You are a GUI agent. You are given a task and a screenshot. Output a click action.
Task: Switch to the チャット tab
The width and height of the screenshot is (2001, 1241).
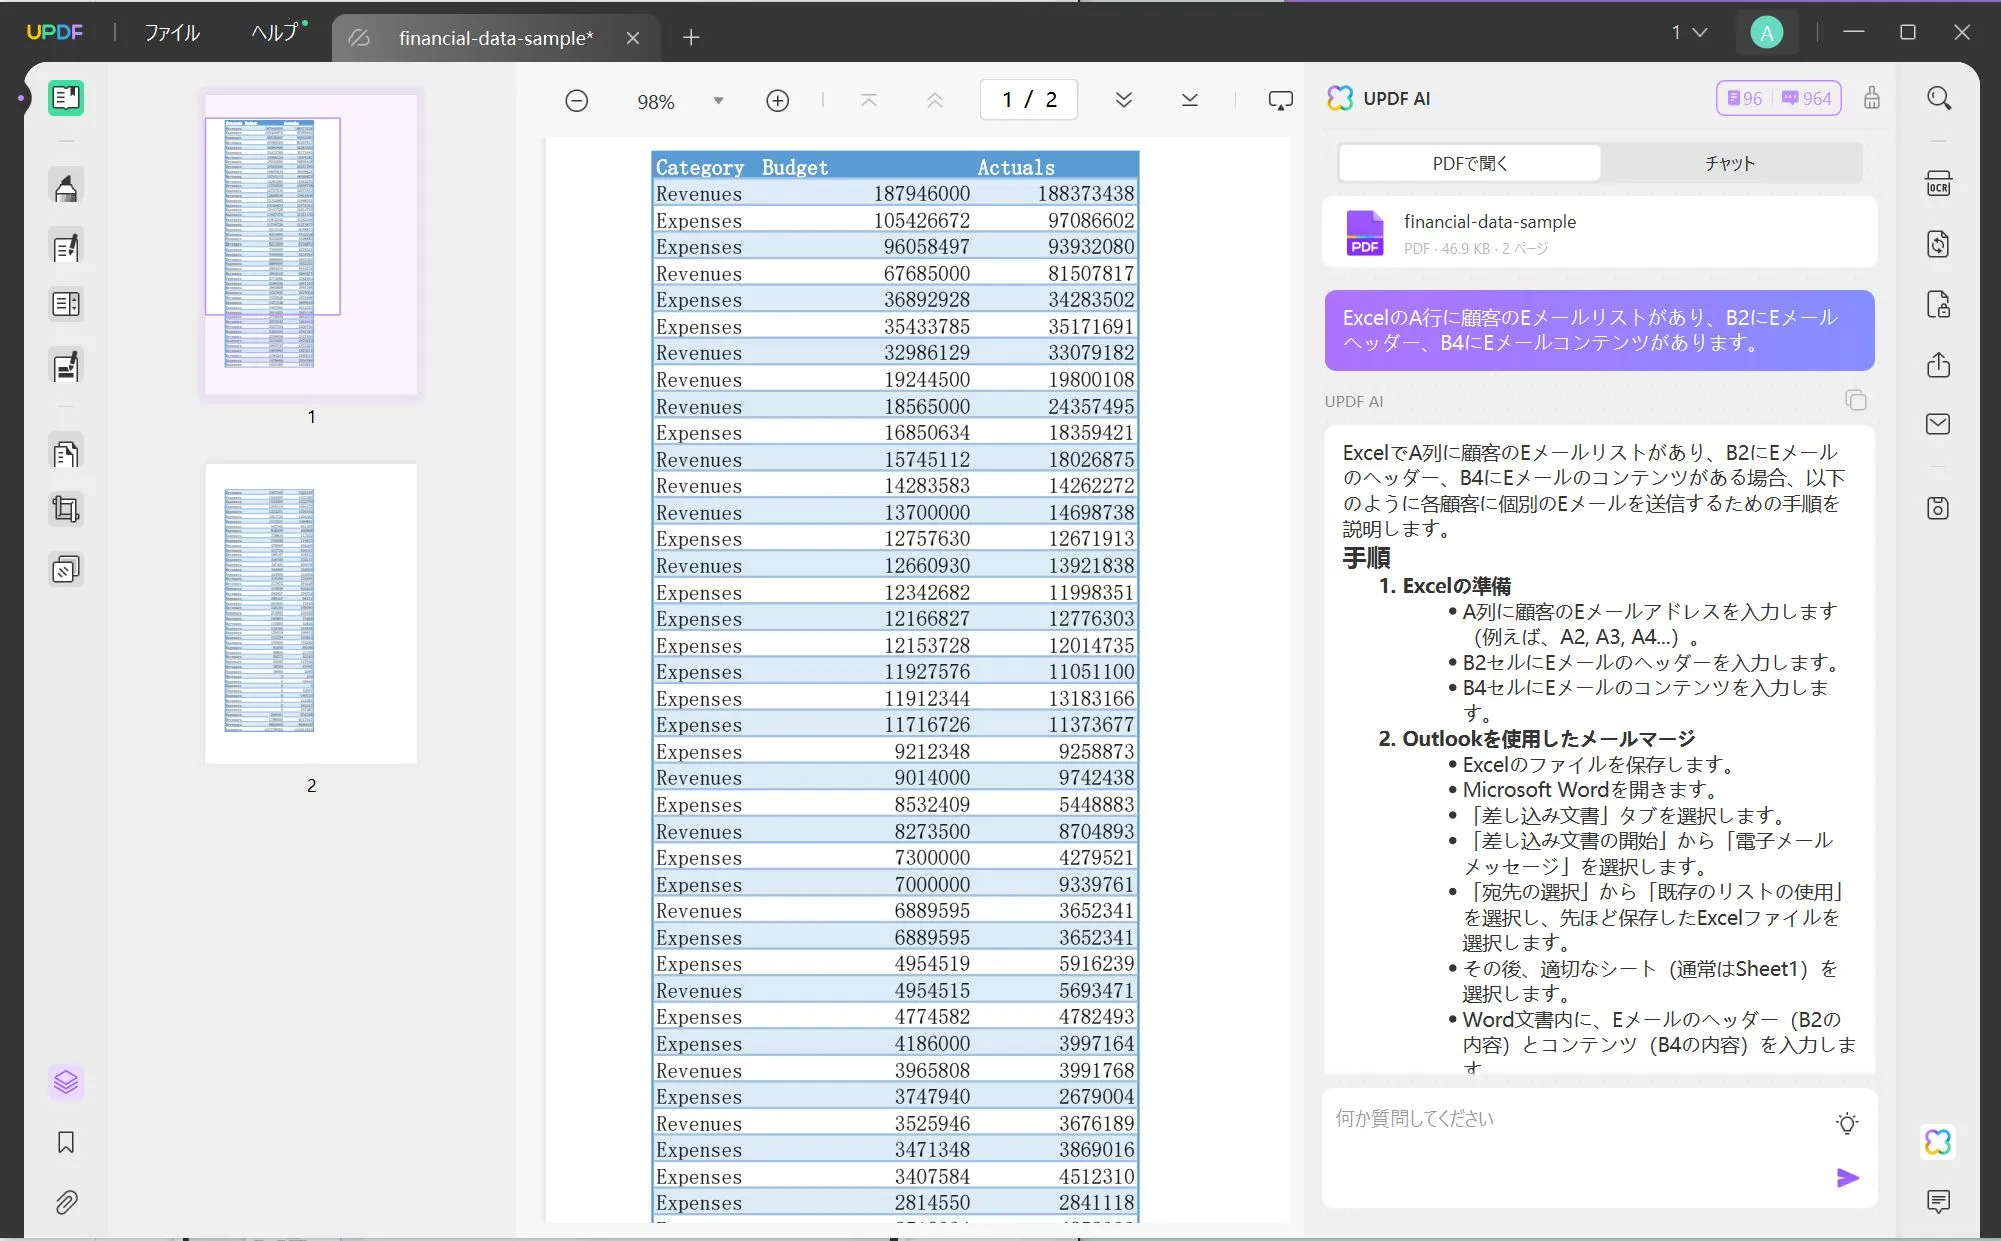1730,163
